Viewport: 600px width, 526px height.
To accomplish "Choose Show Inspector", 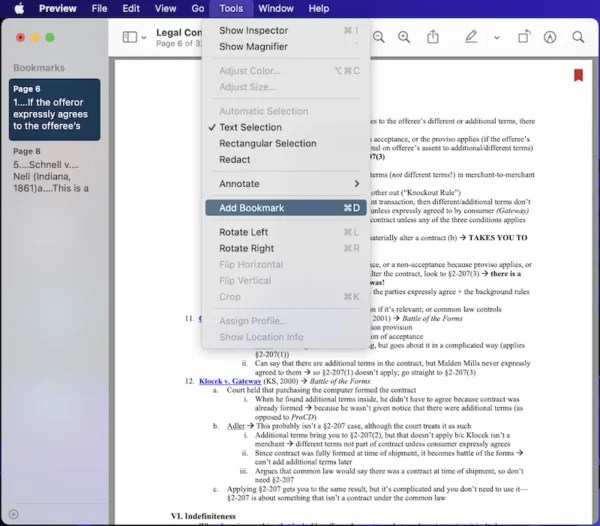I will [x=285, y=30].
